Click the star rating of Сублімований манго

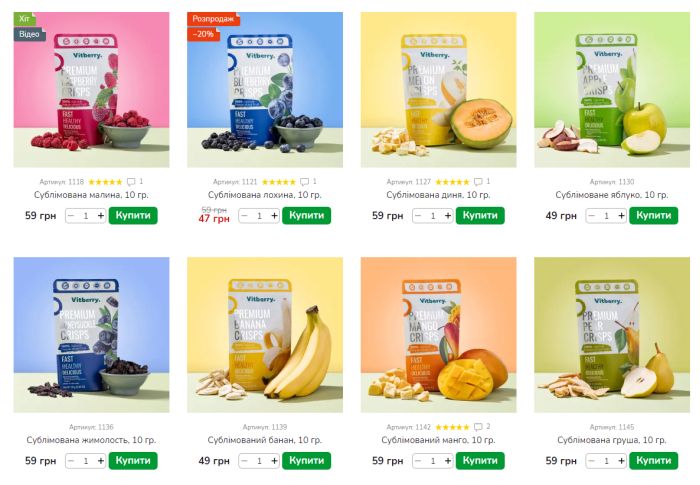pyautogui.click(x=452, y=427)
